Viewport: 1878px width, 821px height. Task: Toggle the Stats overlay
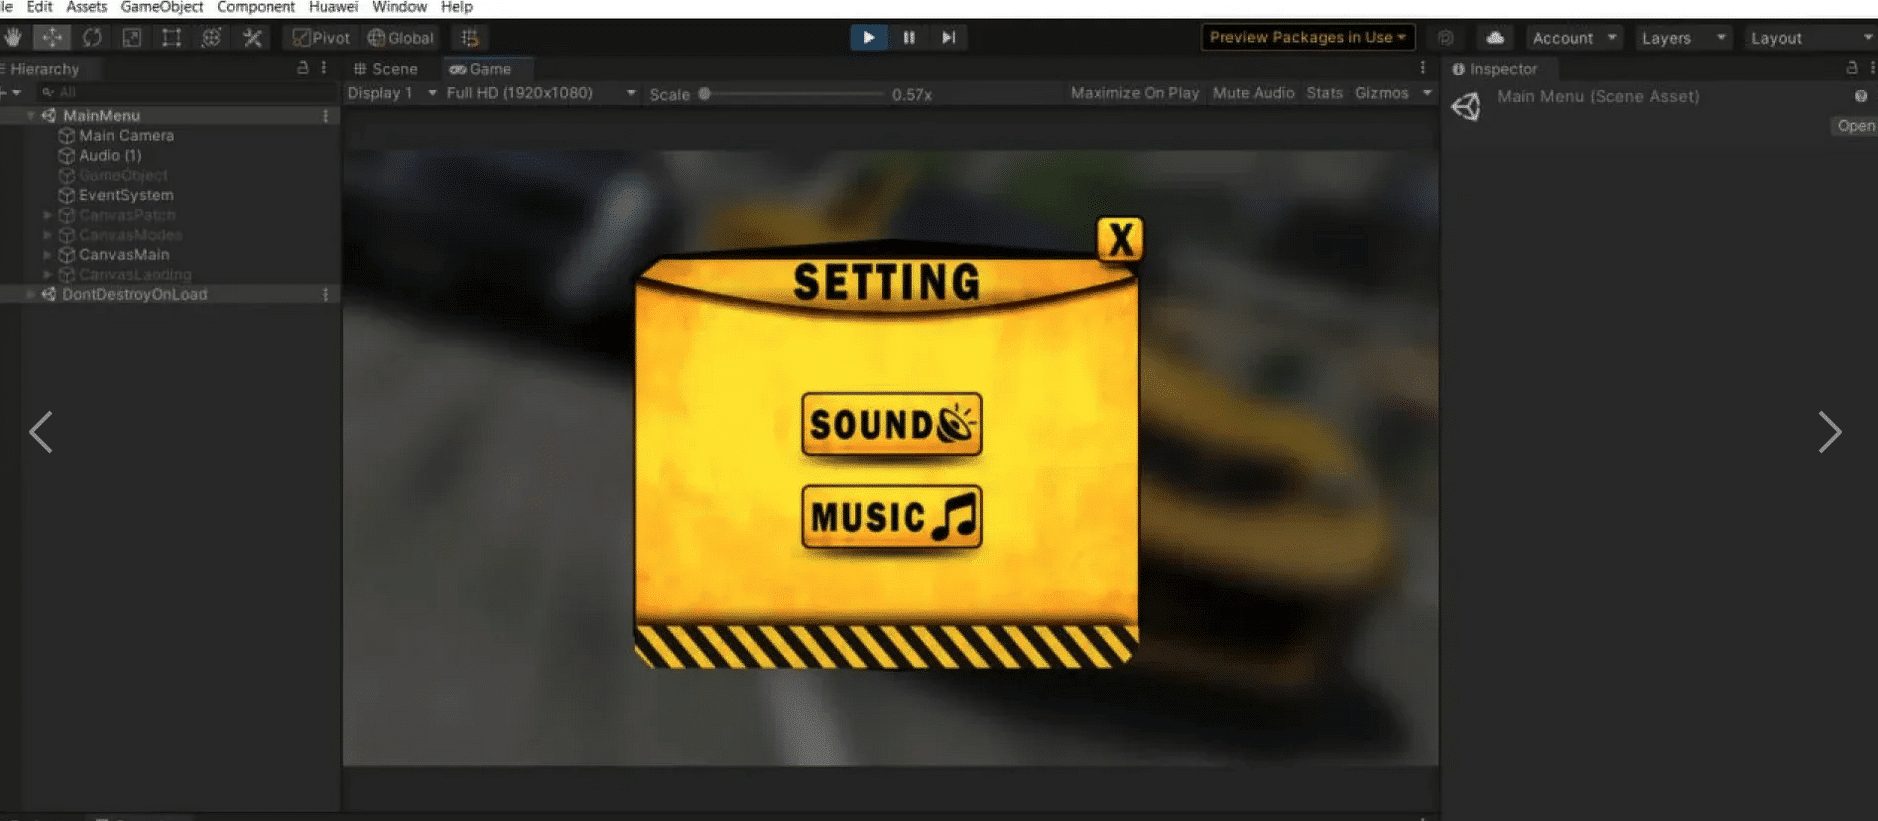tap(1324, 93)
